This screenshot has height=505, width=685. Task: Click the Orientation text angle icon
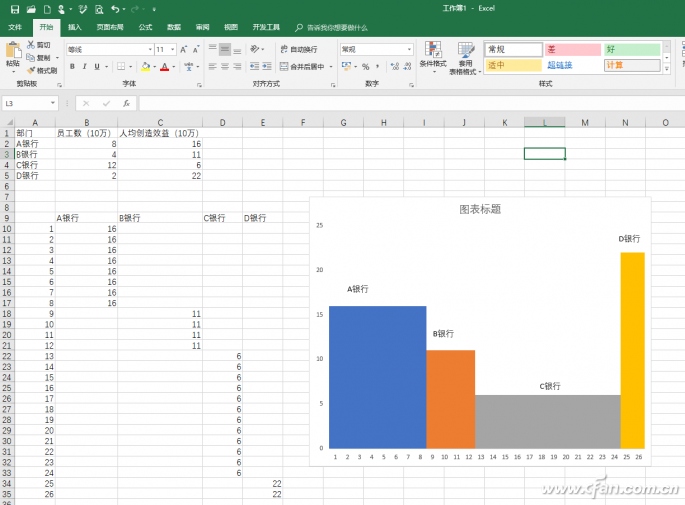point(255,49)
